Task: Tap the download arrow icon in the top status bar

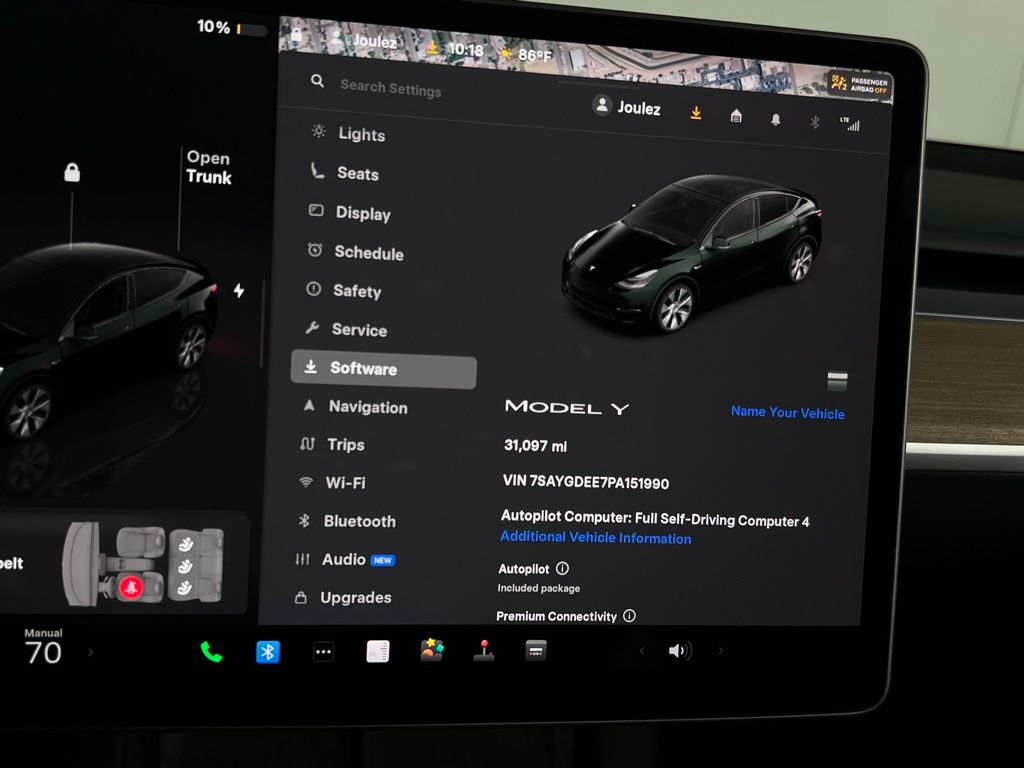Action: [x=432, y=47]
